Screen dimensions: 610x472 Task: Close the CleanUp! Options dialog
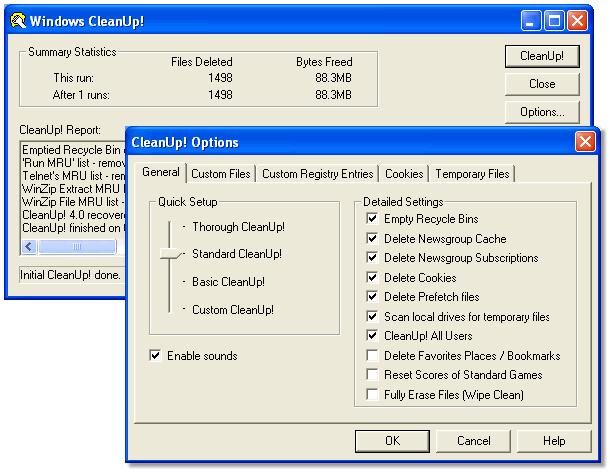(x=585, y=142)
